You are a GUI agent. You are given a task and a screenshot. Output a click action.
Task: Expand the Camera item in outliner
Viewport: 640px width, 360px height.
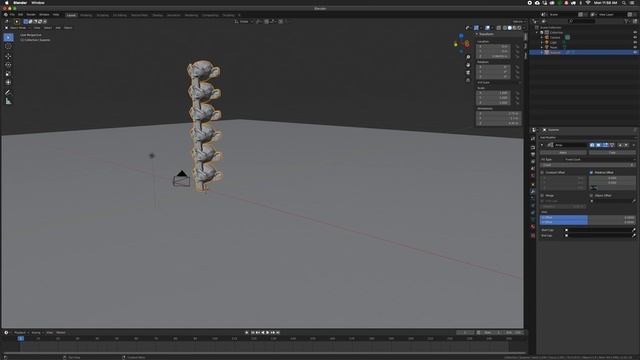pos(542,37)
